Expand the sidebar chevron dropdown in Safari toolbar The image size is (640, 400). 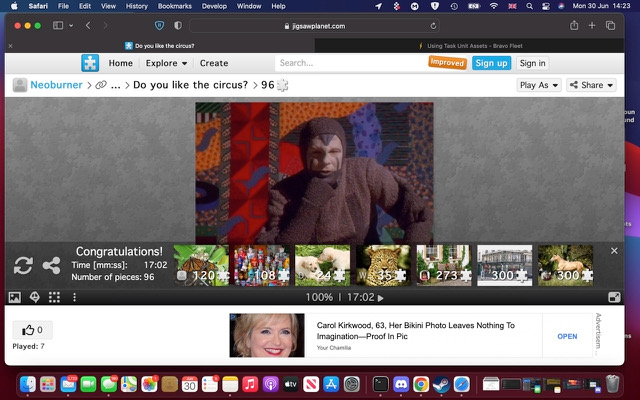71,25
